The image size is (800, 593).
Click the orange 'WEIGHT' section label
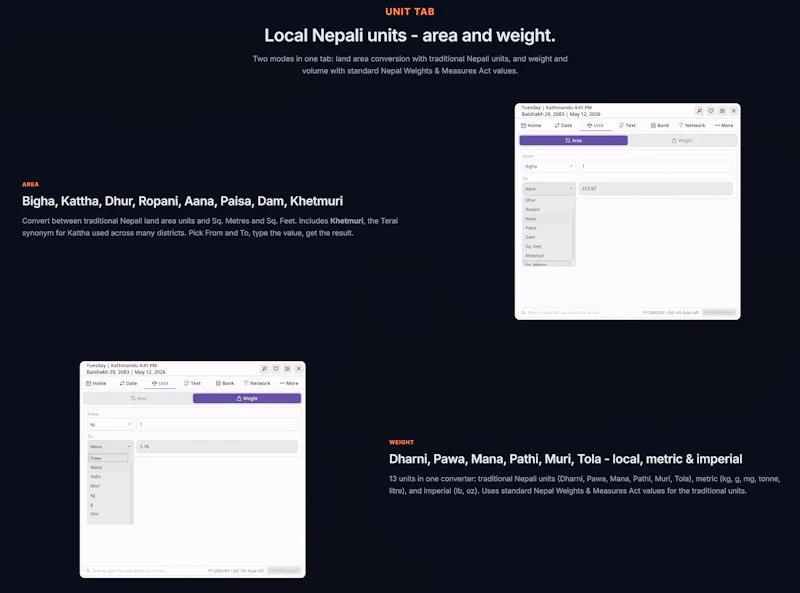tap(401, 442)
